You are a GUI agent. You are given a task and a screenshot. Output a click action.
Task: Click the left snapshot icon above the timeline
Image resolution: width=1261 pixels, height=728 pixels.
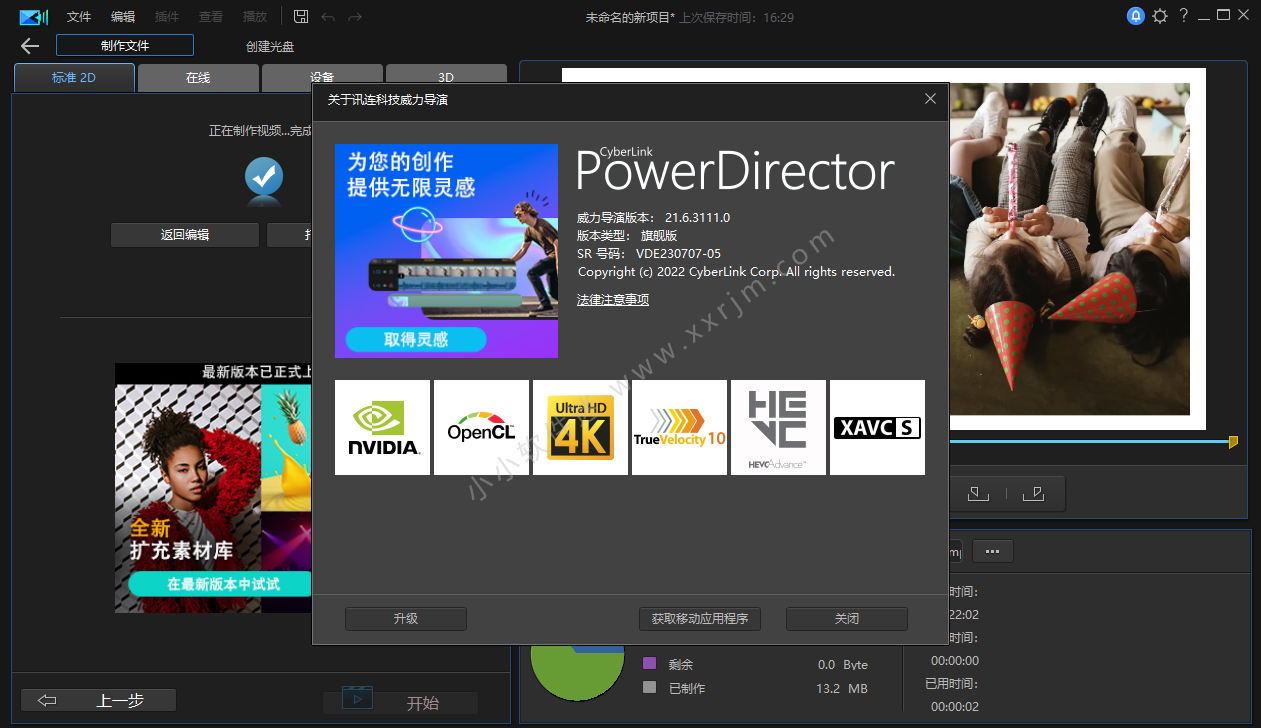[977, 493]
